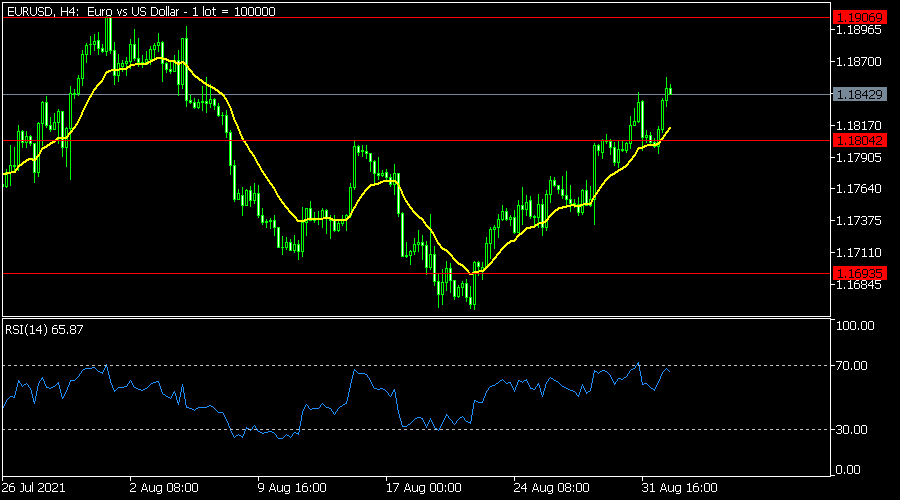
Task: Click the RSI 100.00 scale label
Action: point(855,325)
